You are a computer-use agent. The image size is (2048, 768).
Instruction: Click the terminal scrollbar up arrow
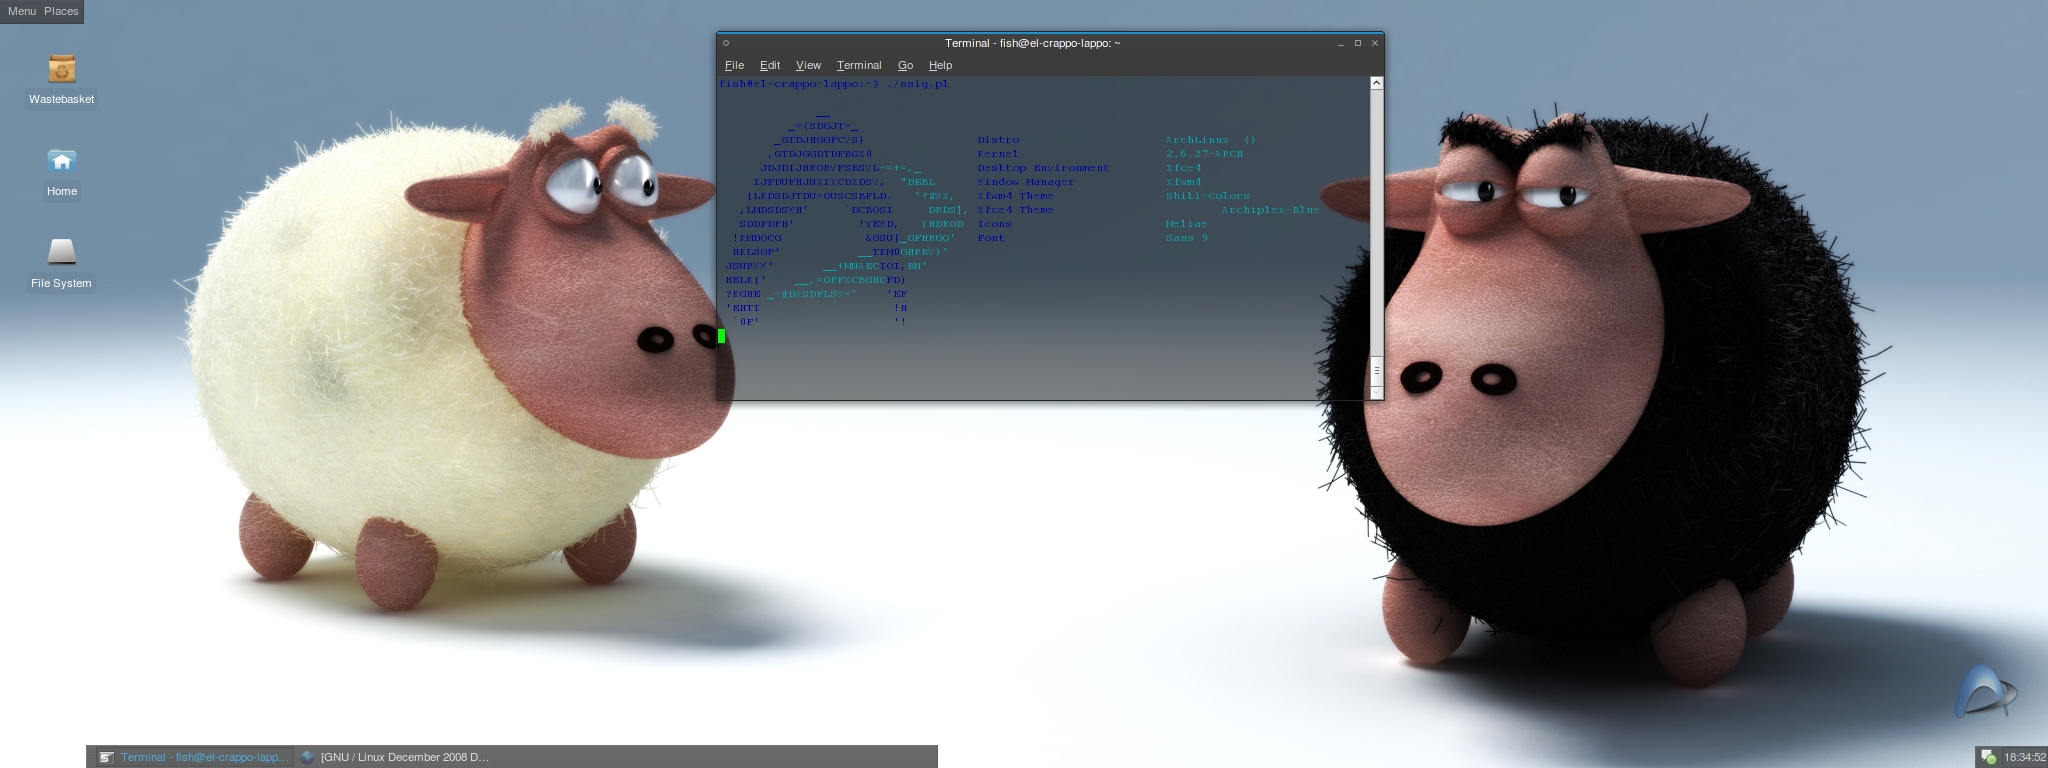click(1377, 83)
